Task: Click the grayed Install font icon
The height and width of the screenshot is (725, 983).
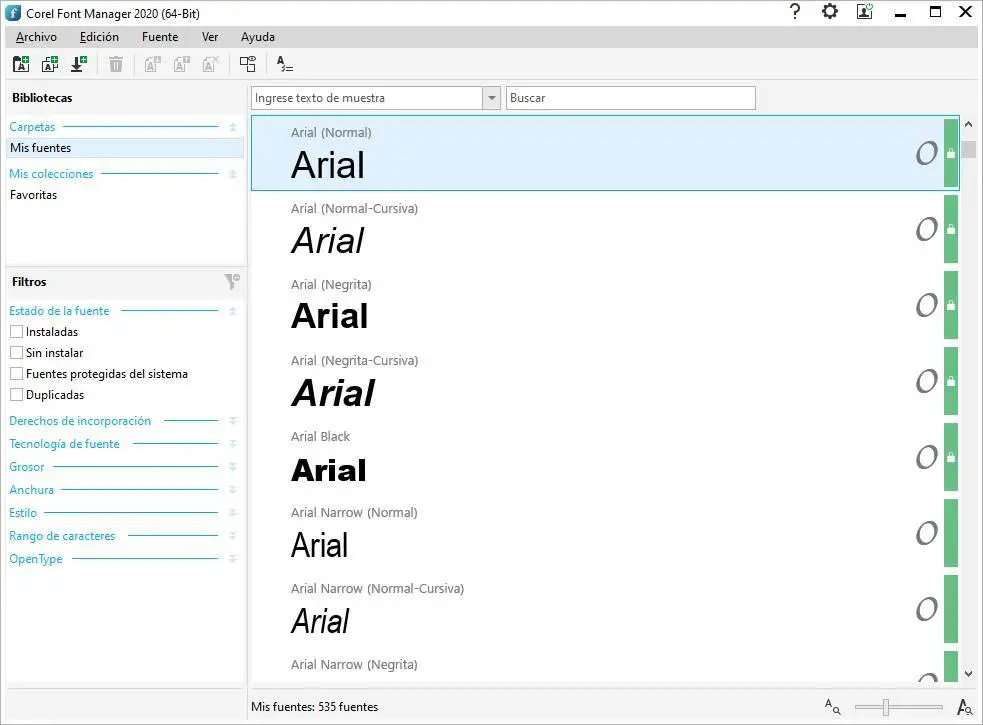Action: 152,64
